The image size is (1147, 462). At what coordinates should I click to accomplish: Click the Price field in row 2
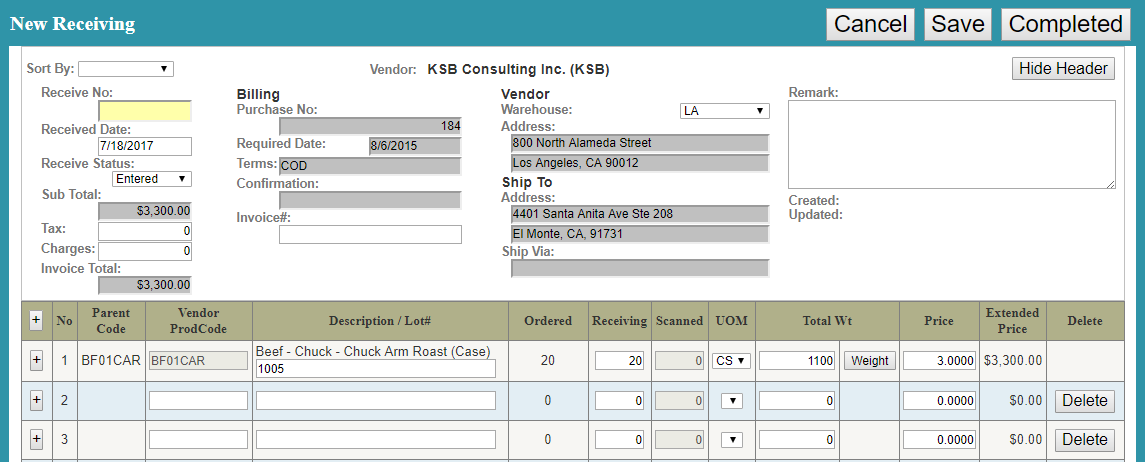[x=940, y=401]
